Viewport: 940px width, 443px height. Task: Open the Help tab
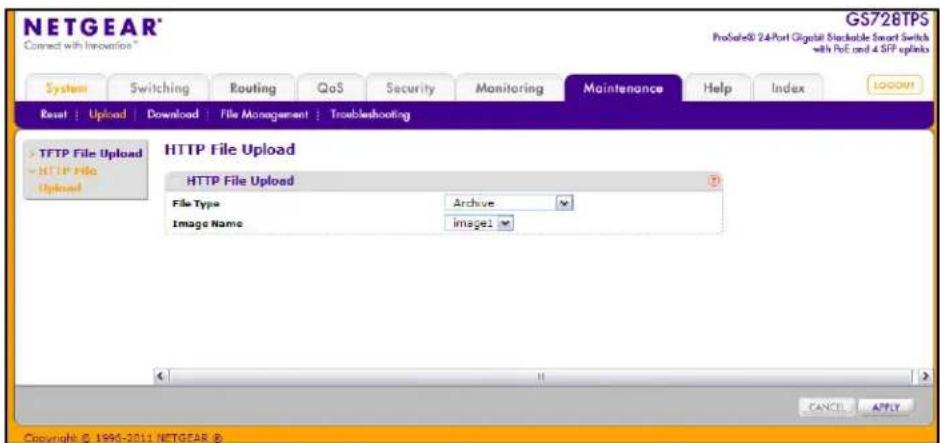pos(718,88)
